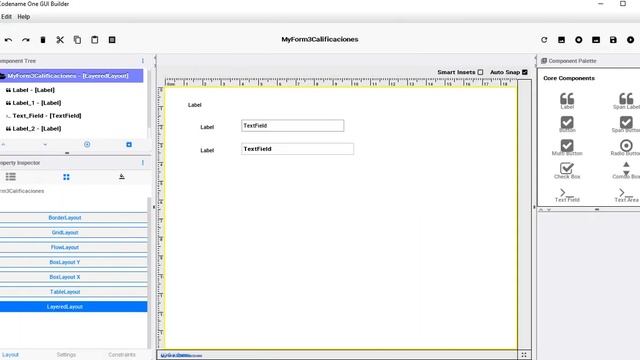Screen dimensions: 640x360
Task: Pick the Multi Button component from palette
Action: 567,147
